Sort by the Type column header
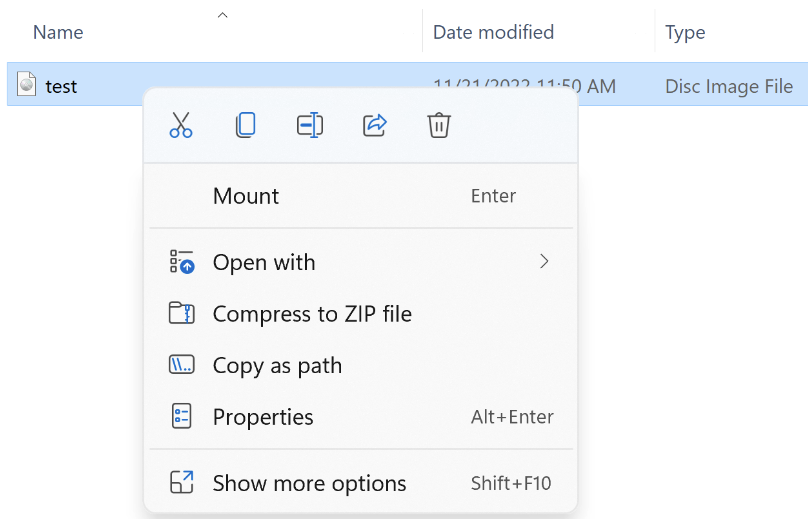 click(x=685, y=32)
